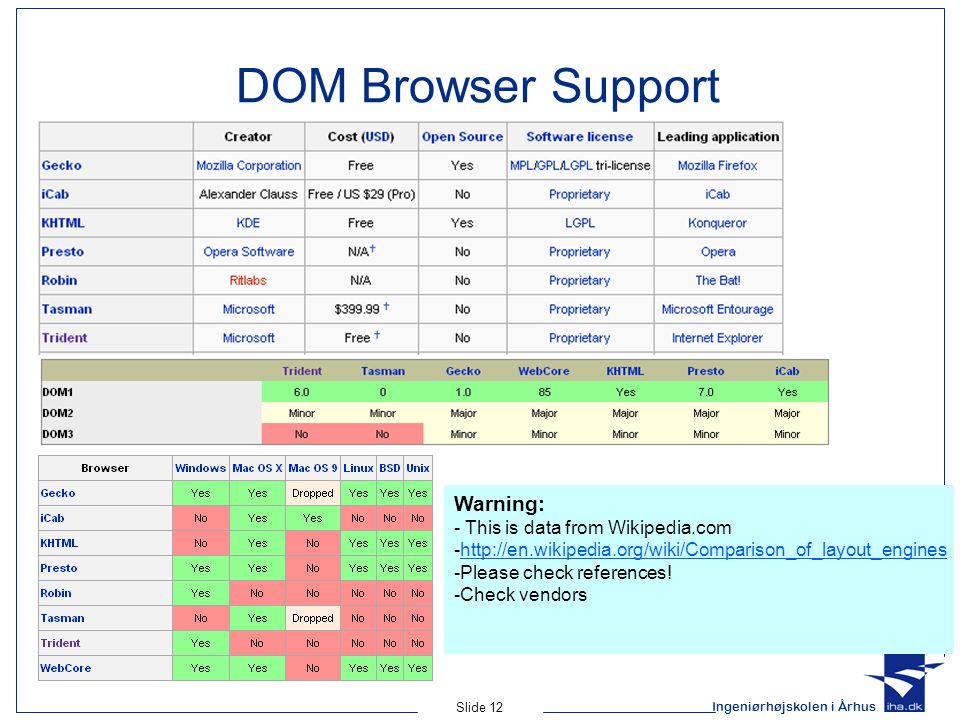Click the BSD column header
Screen dimensions: 960x720
(389, 468)
